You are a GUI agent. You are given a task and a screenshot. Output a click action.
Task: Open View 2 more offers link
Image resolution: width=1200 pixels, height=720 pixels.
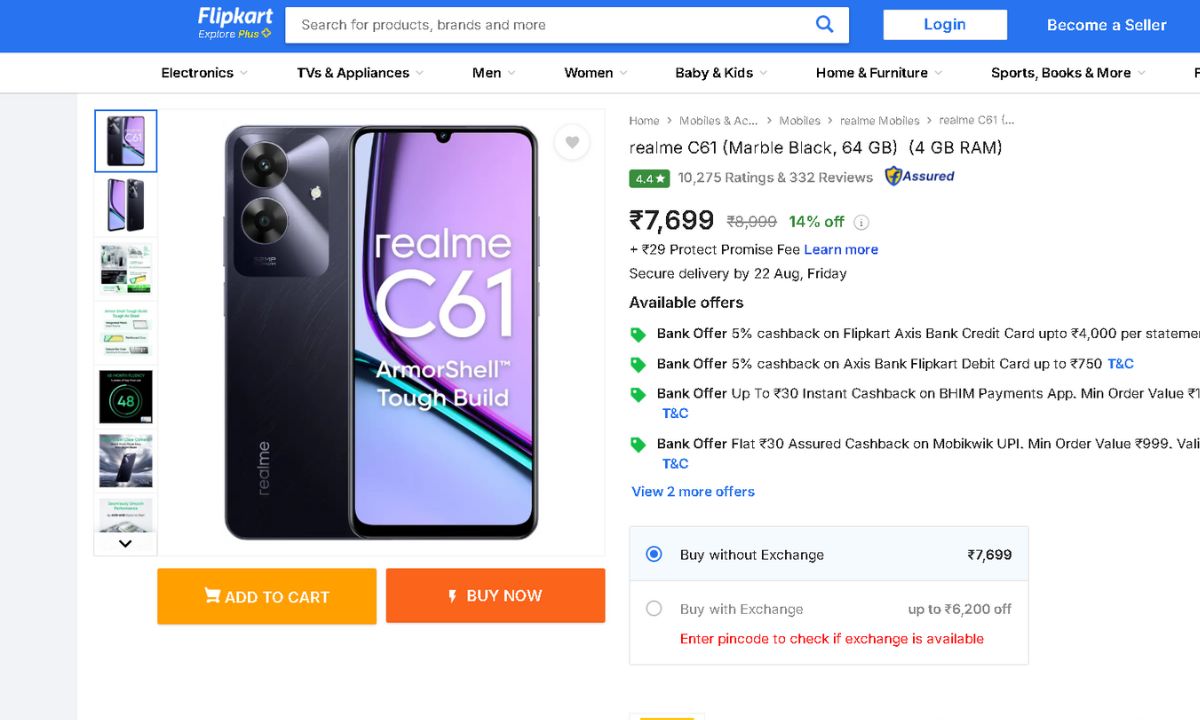click(x=693, y=491)
